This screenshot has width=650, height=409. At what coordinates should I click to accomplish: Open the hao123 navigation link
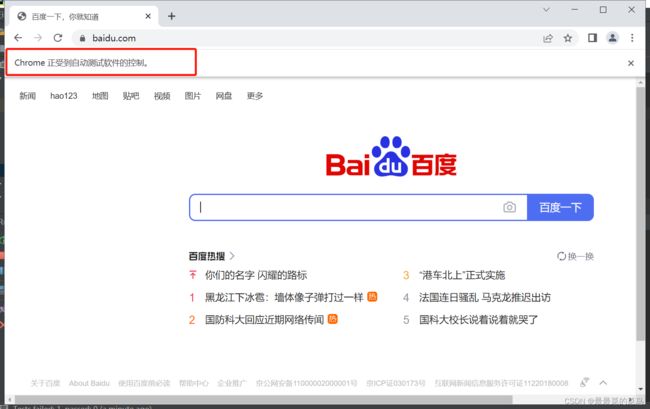click(x=64, y=96)
